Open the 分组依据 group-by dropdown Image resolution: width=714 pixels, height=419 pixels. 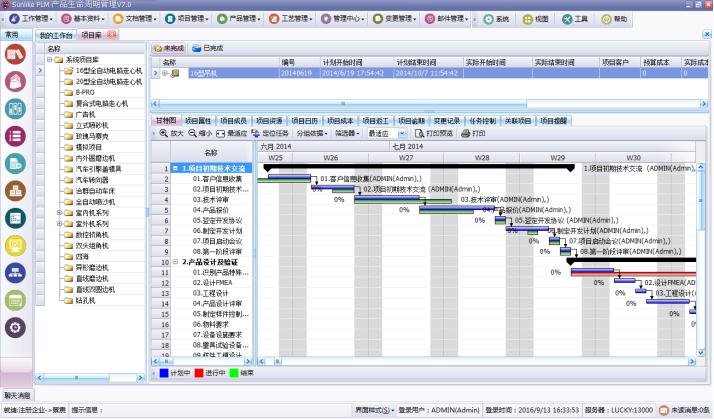coord(312,133)
